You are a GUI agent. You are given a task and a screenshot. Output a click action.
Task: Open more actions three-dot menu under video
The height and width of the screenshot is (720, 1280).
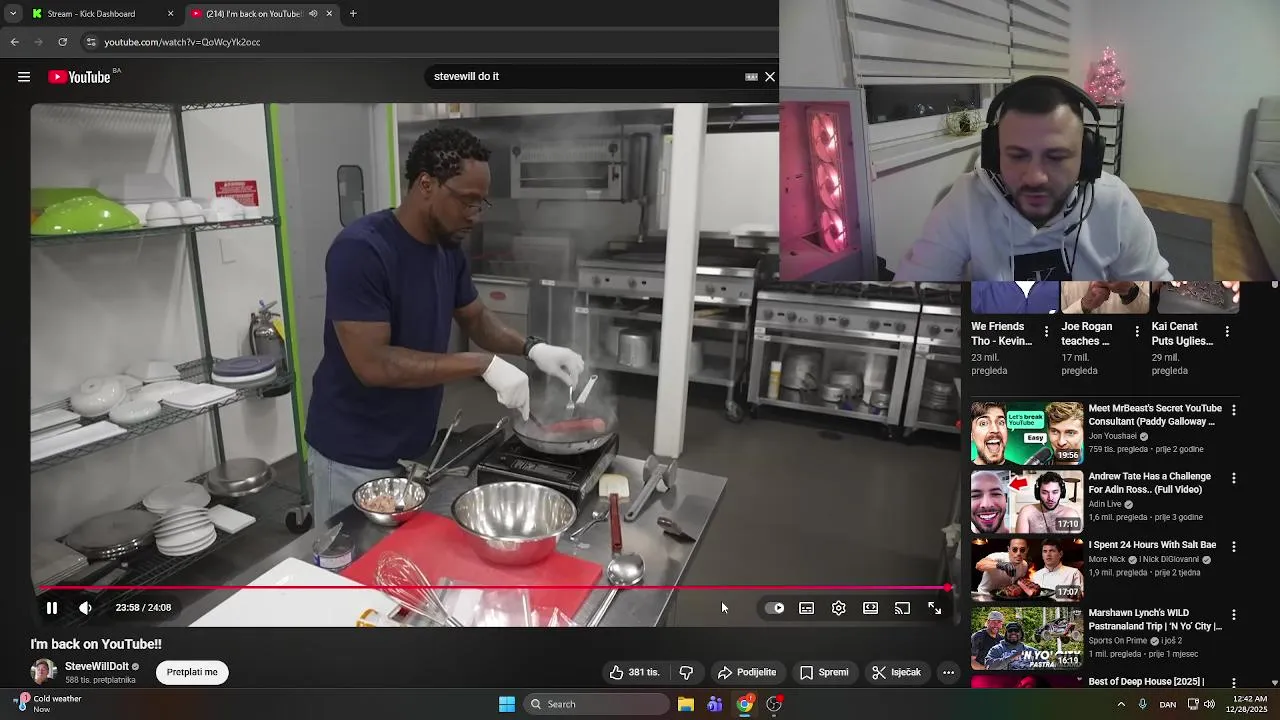(949, 672)
